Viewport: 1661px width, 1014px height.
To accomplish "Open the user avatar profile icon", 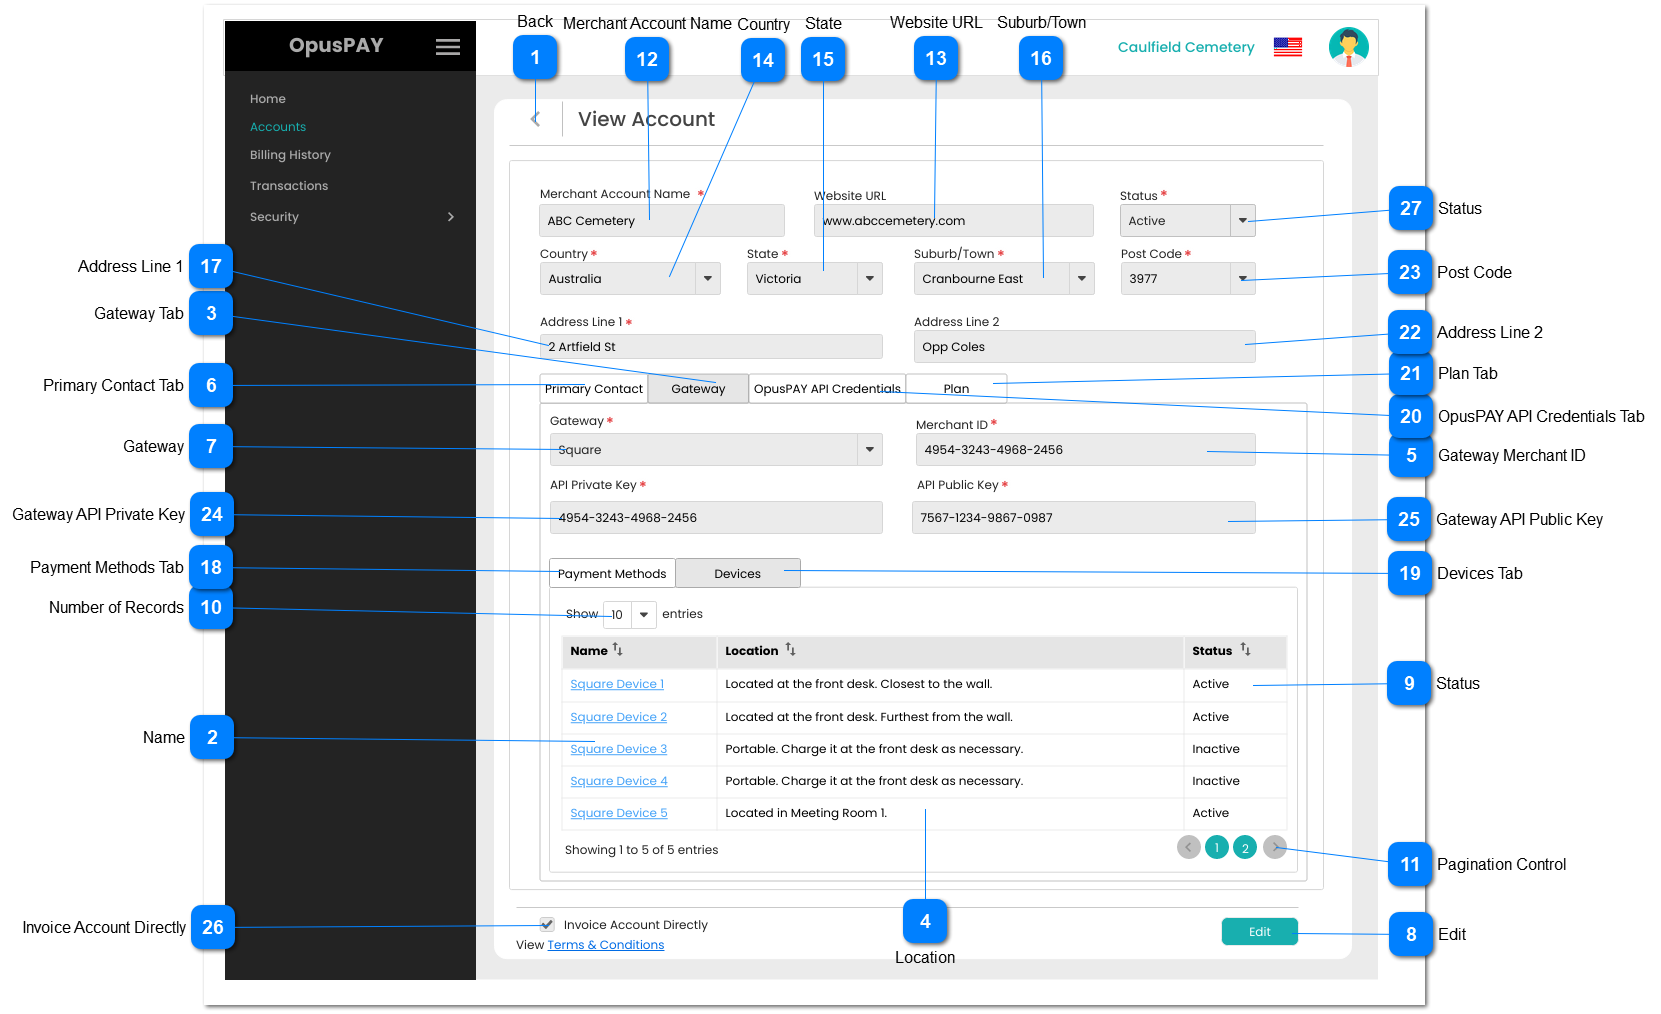I will point(1348,47).
